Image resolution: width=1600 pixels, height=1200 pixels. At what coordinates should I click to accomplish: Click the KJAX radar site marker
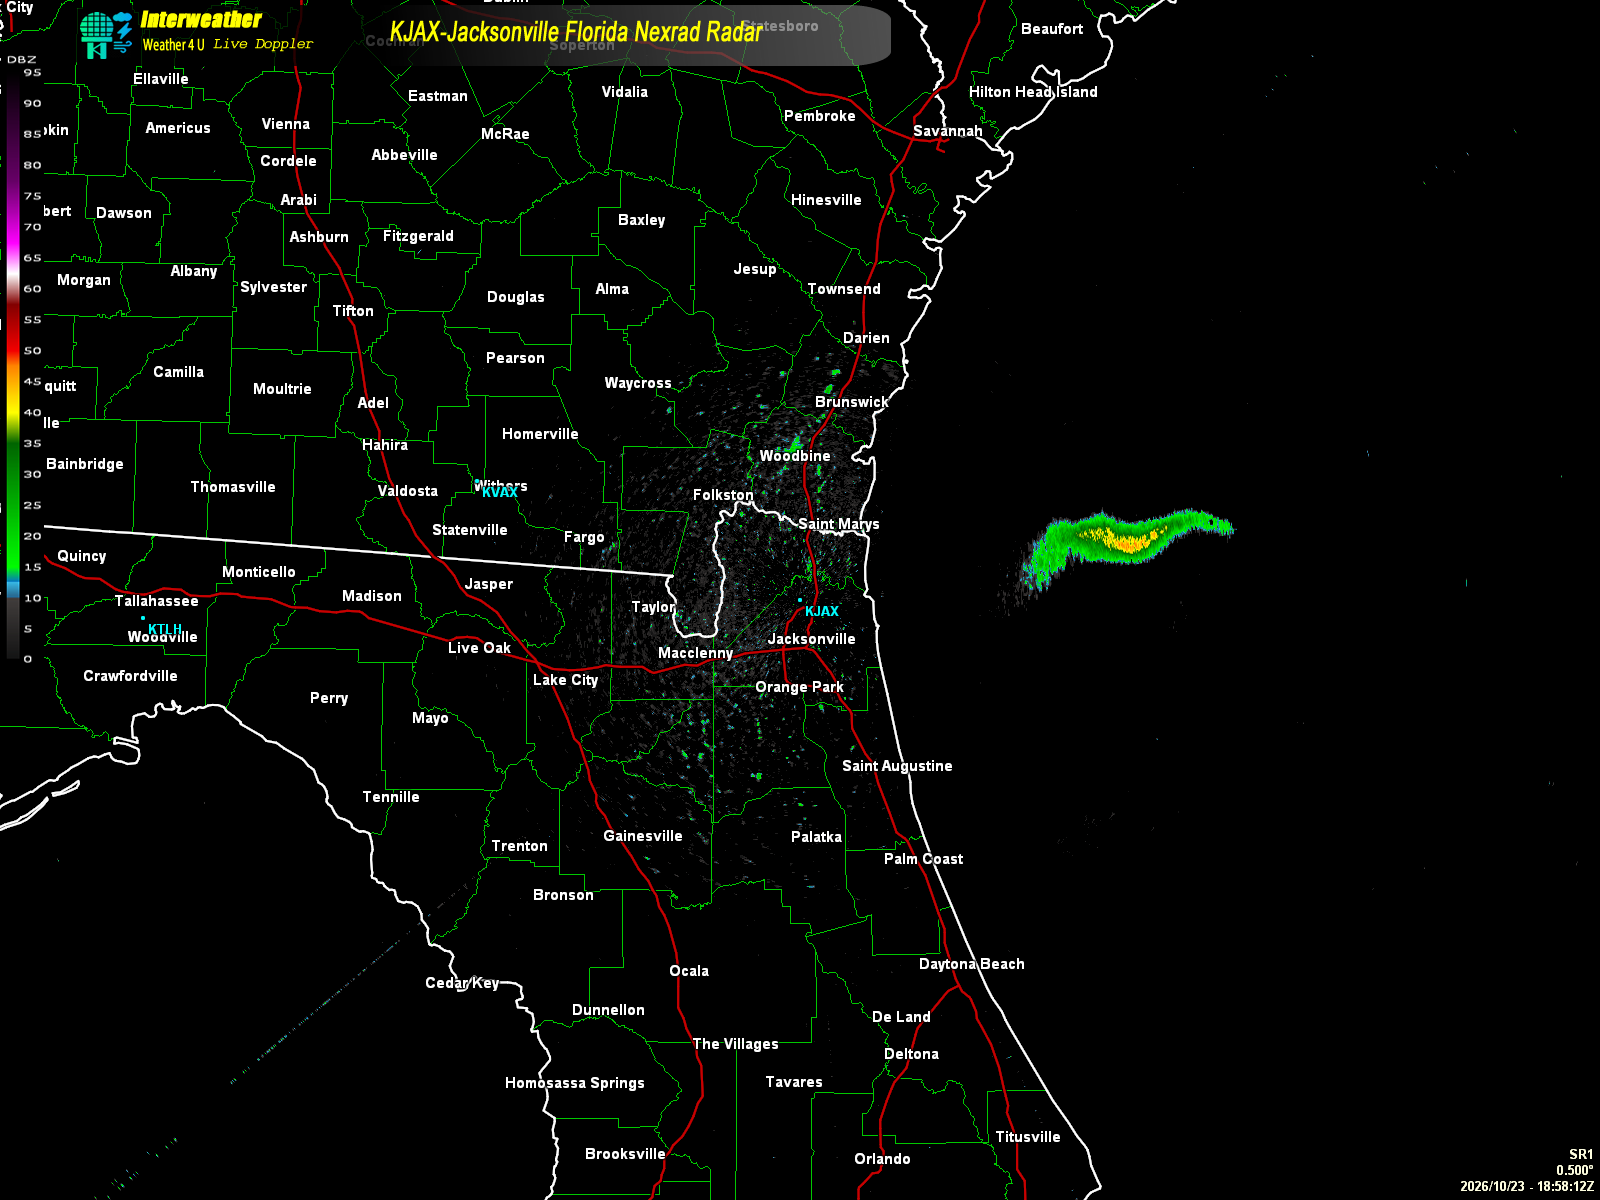click(800, 600)
